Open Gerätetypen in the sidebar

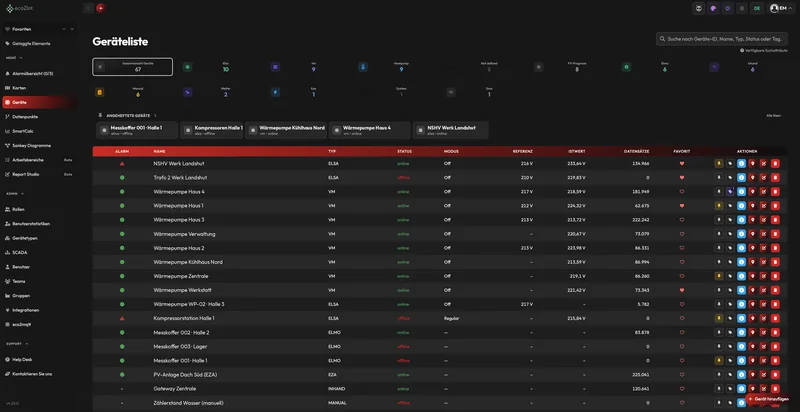(25, 238)
